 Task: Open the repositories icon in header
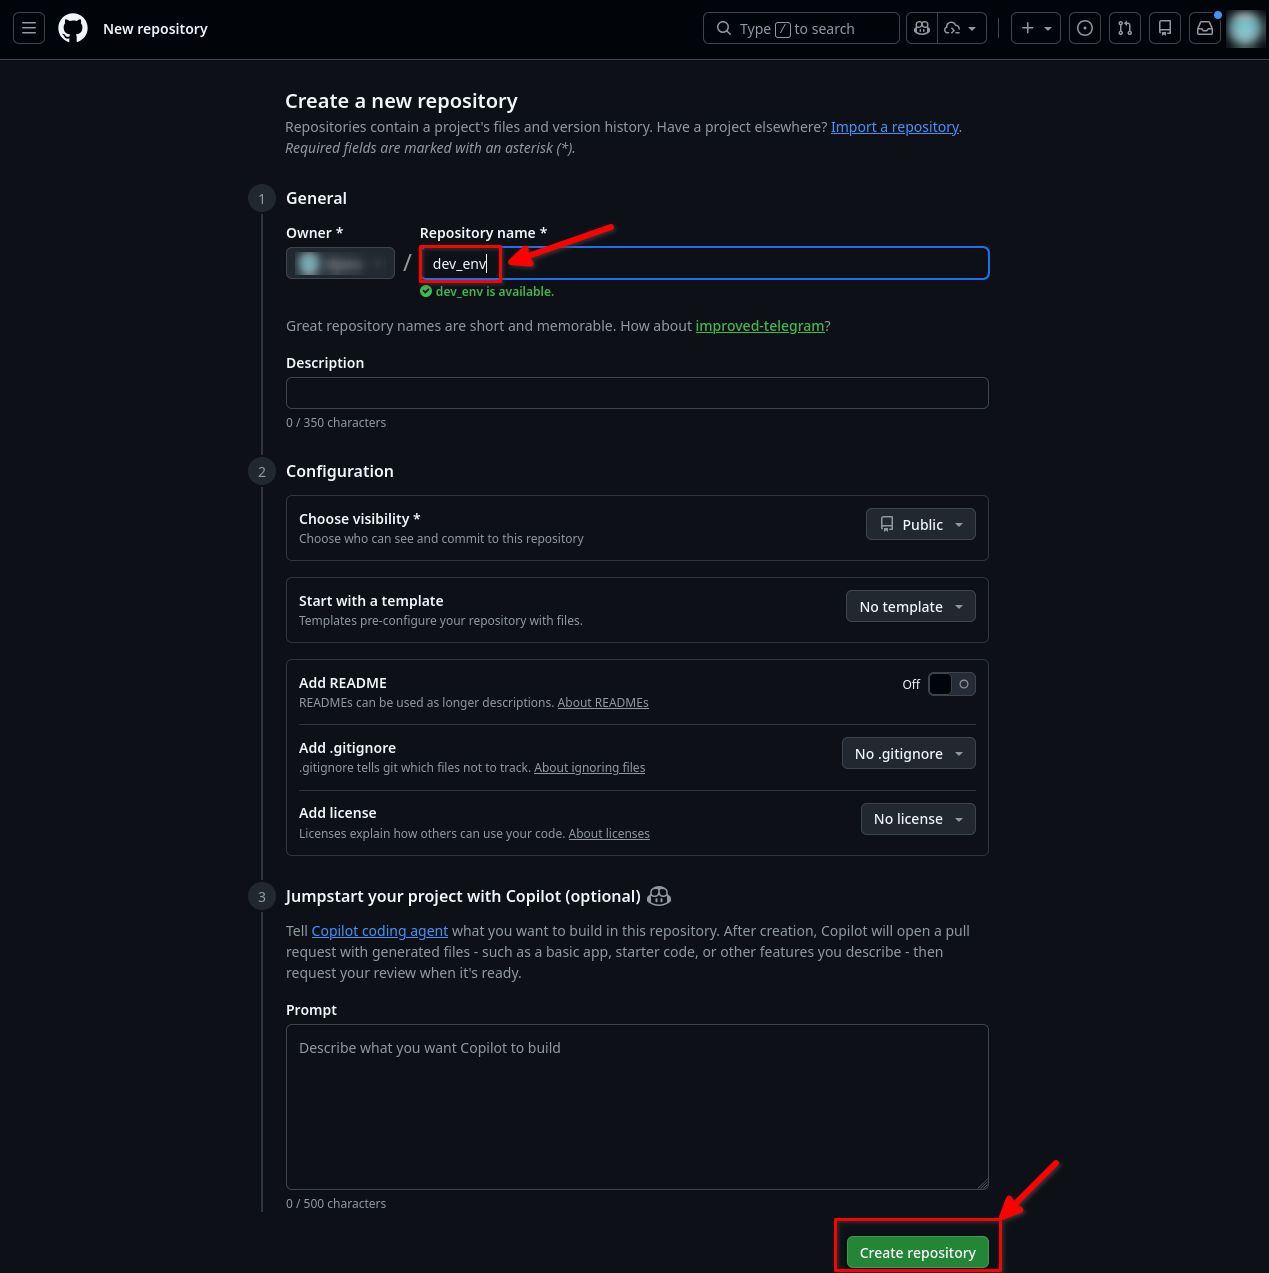pos(1165,28)
